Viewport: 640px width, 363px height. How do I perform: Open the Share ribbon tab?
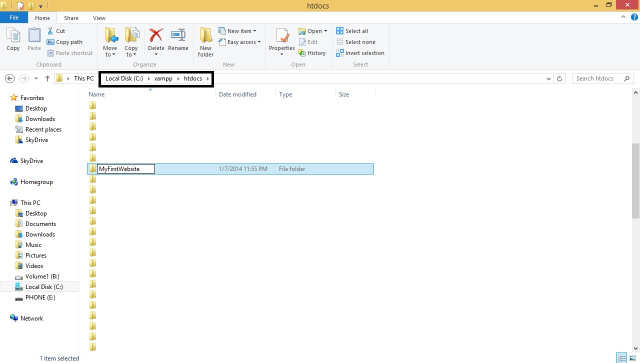tap(71, 18)
